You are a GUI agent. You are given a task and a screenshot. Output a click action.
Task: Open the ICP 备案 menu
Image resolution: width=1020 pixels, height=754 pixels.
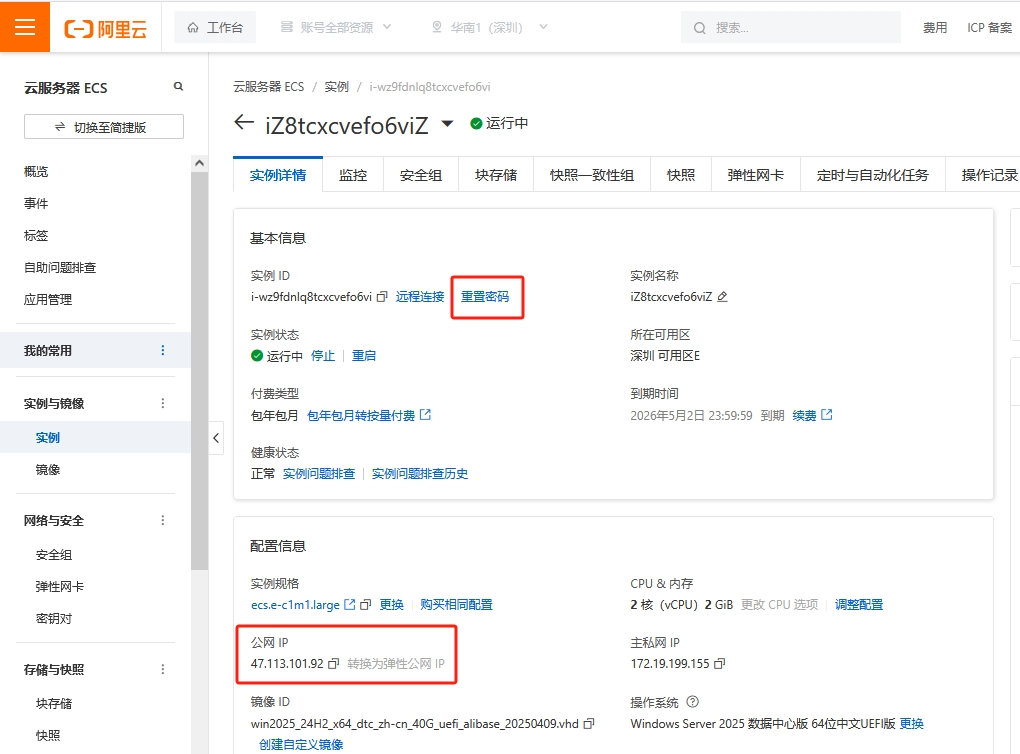click(989, 27)
